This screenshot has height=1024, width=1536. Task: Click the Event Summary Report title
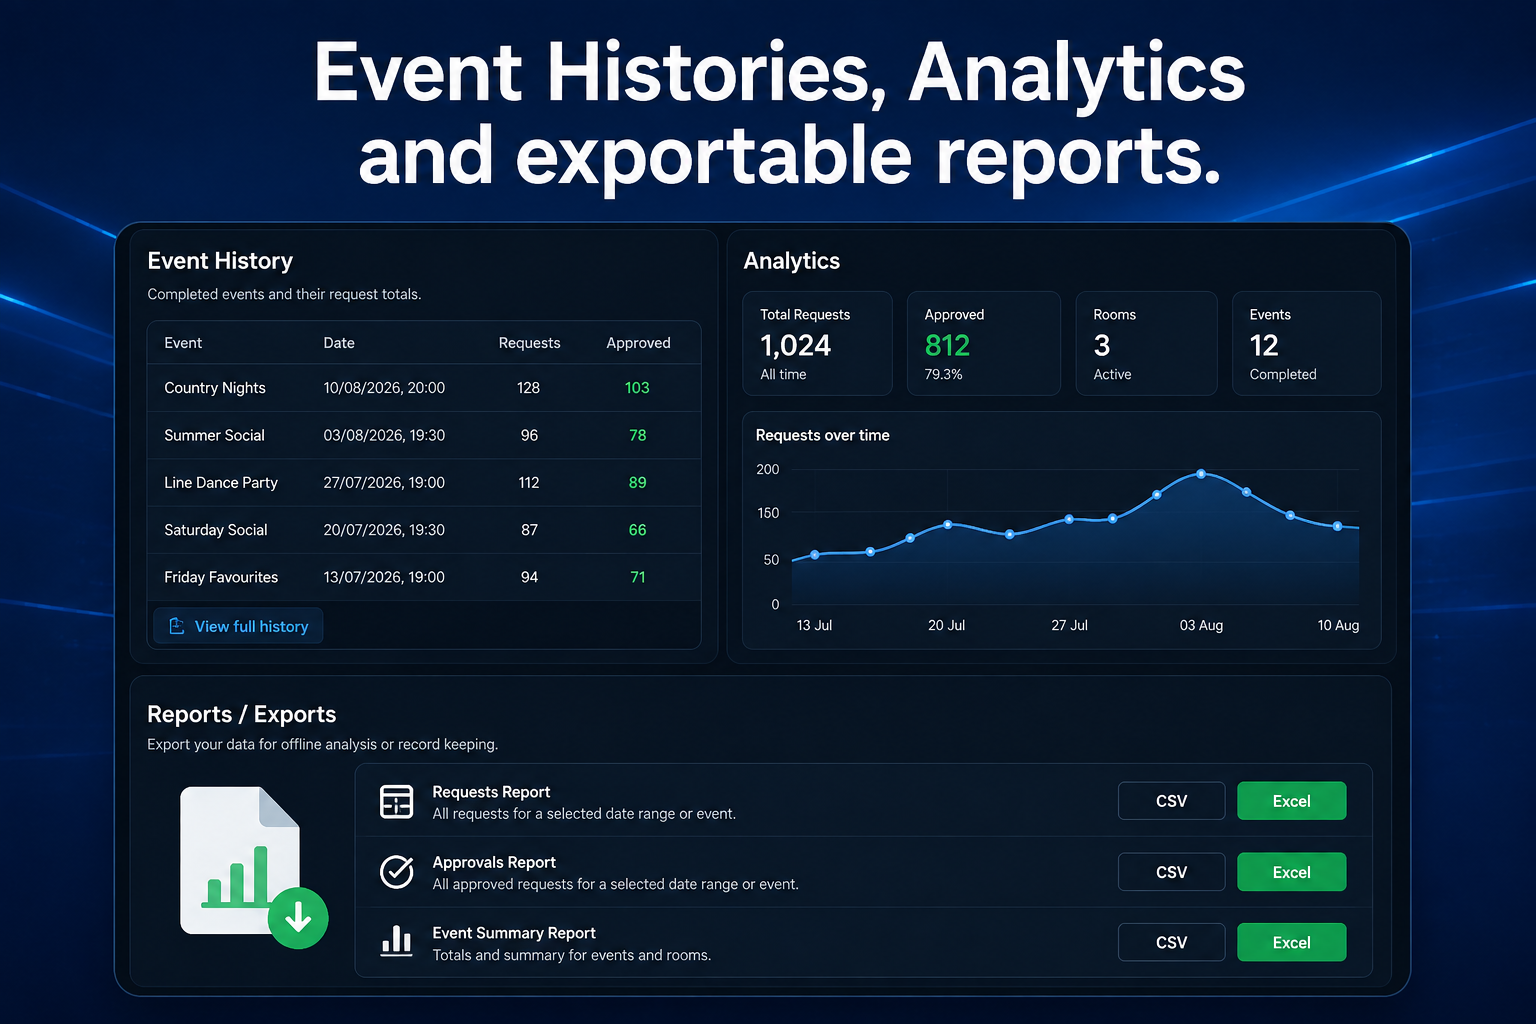click(514, 933)
